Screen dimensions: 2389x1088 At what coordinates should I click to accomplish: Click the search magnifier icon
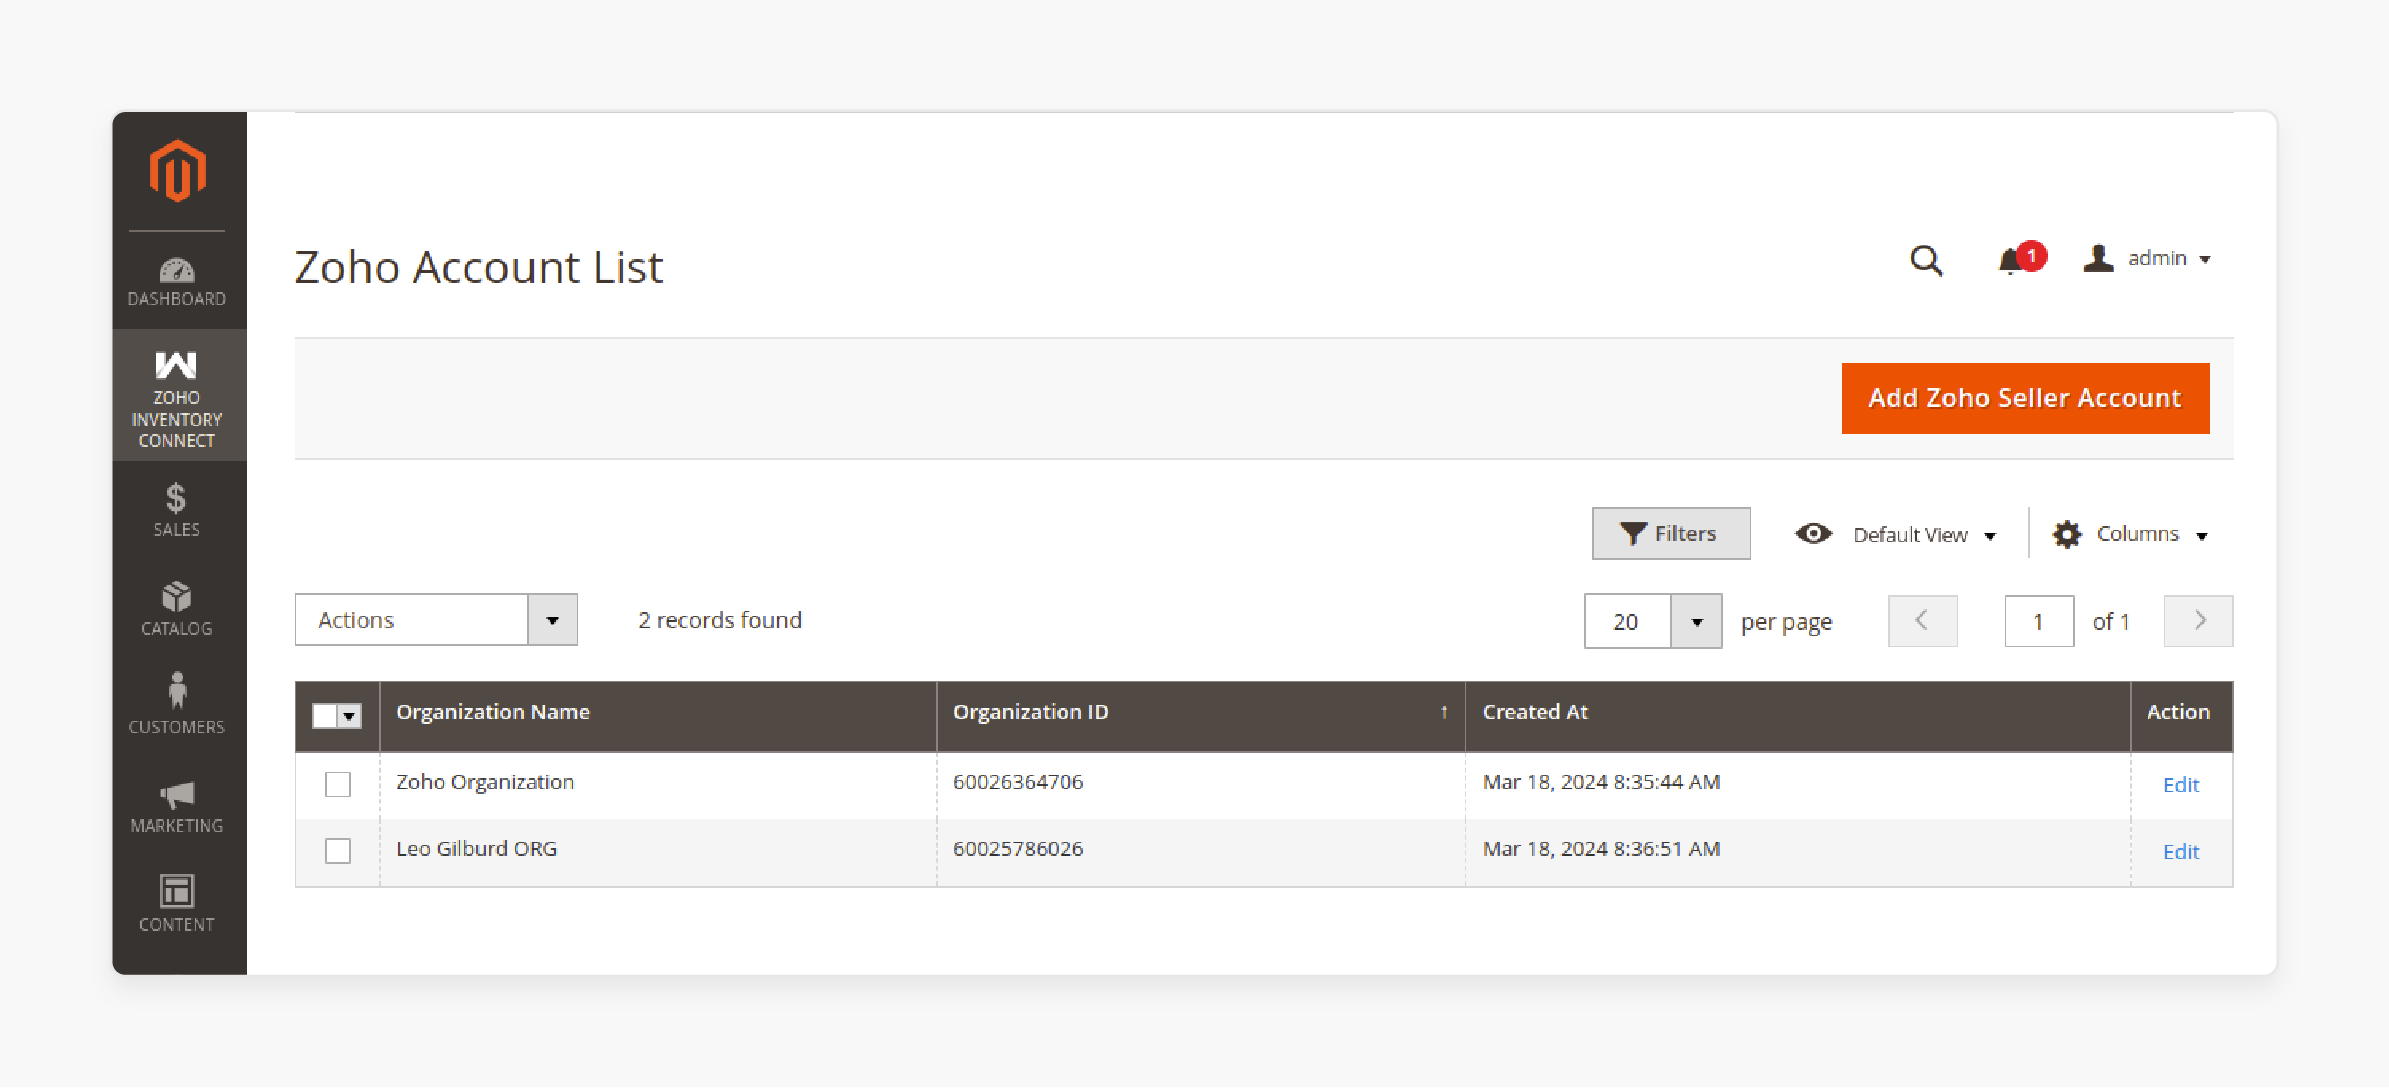(x=1926, y=260)
